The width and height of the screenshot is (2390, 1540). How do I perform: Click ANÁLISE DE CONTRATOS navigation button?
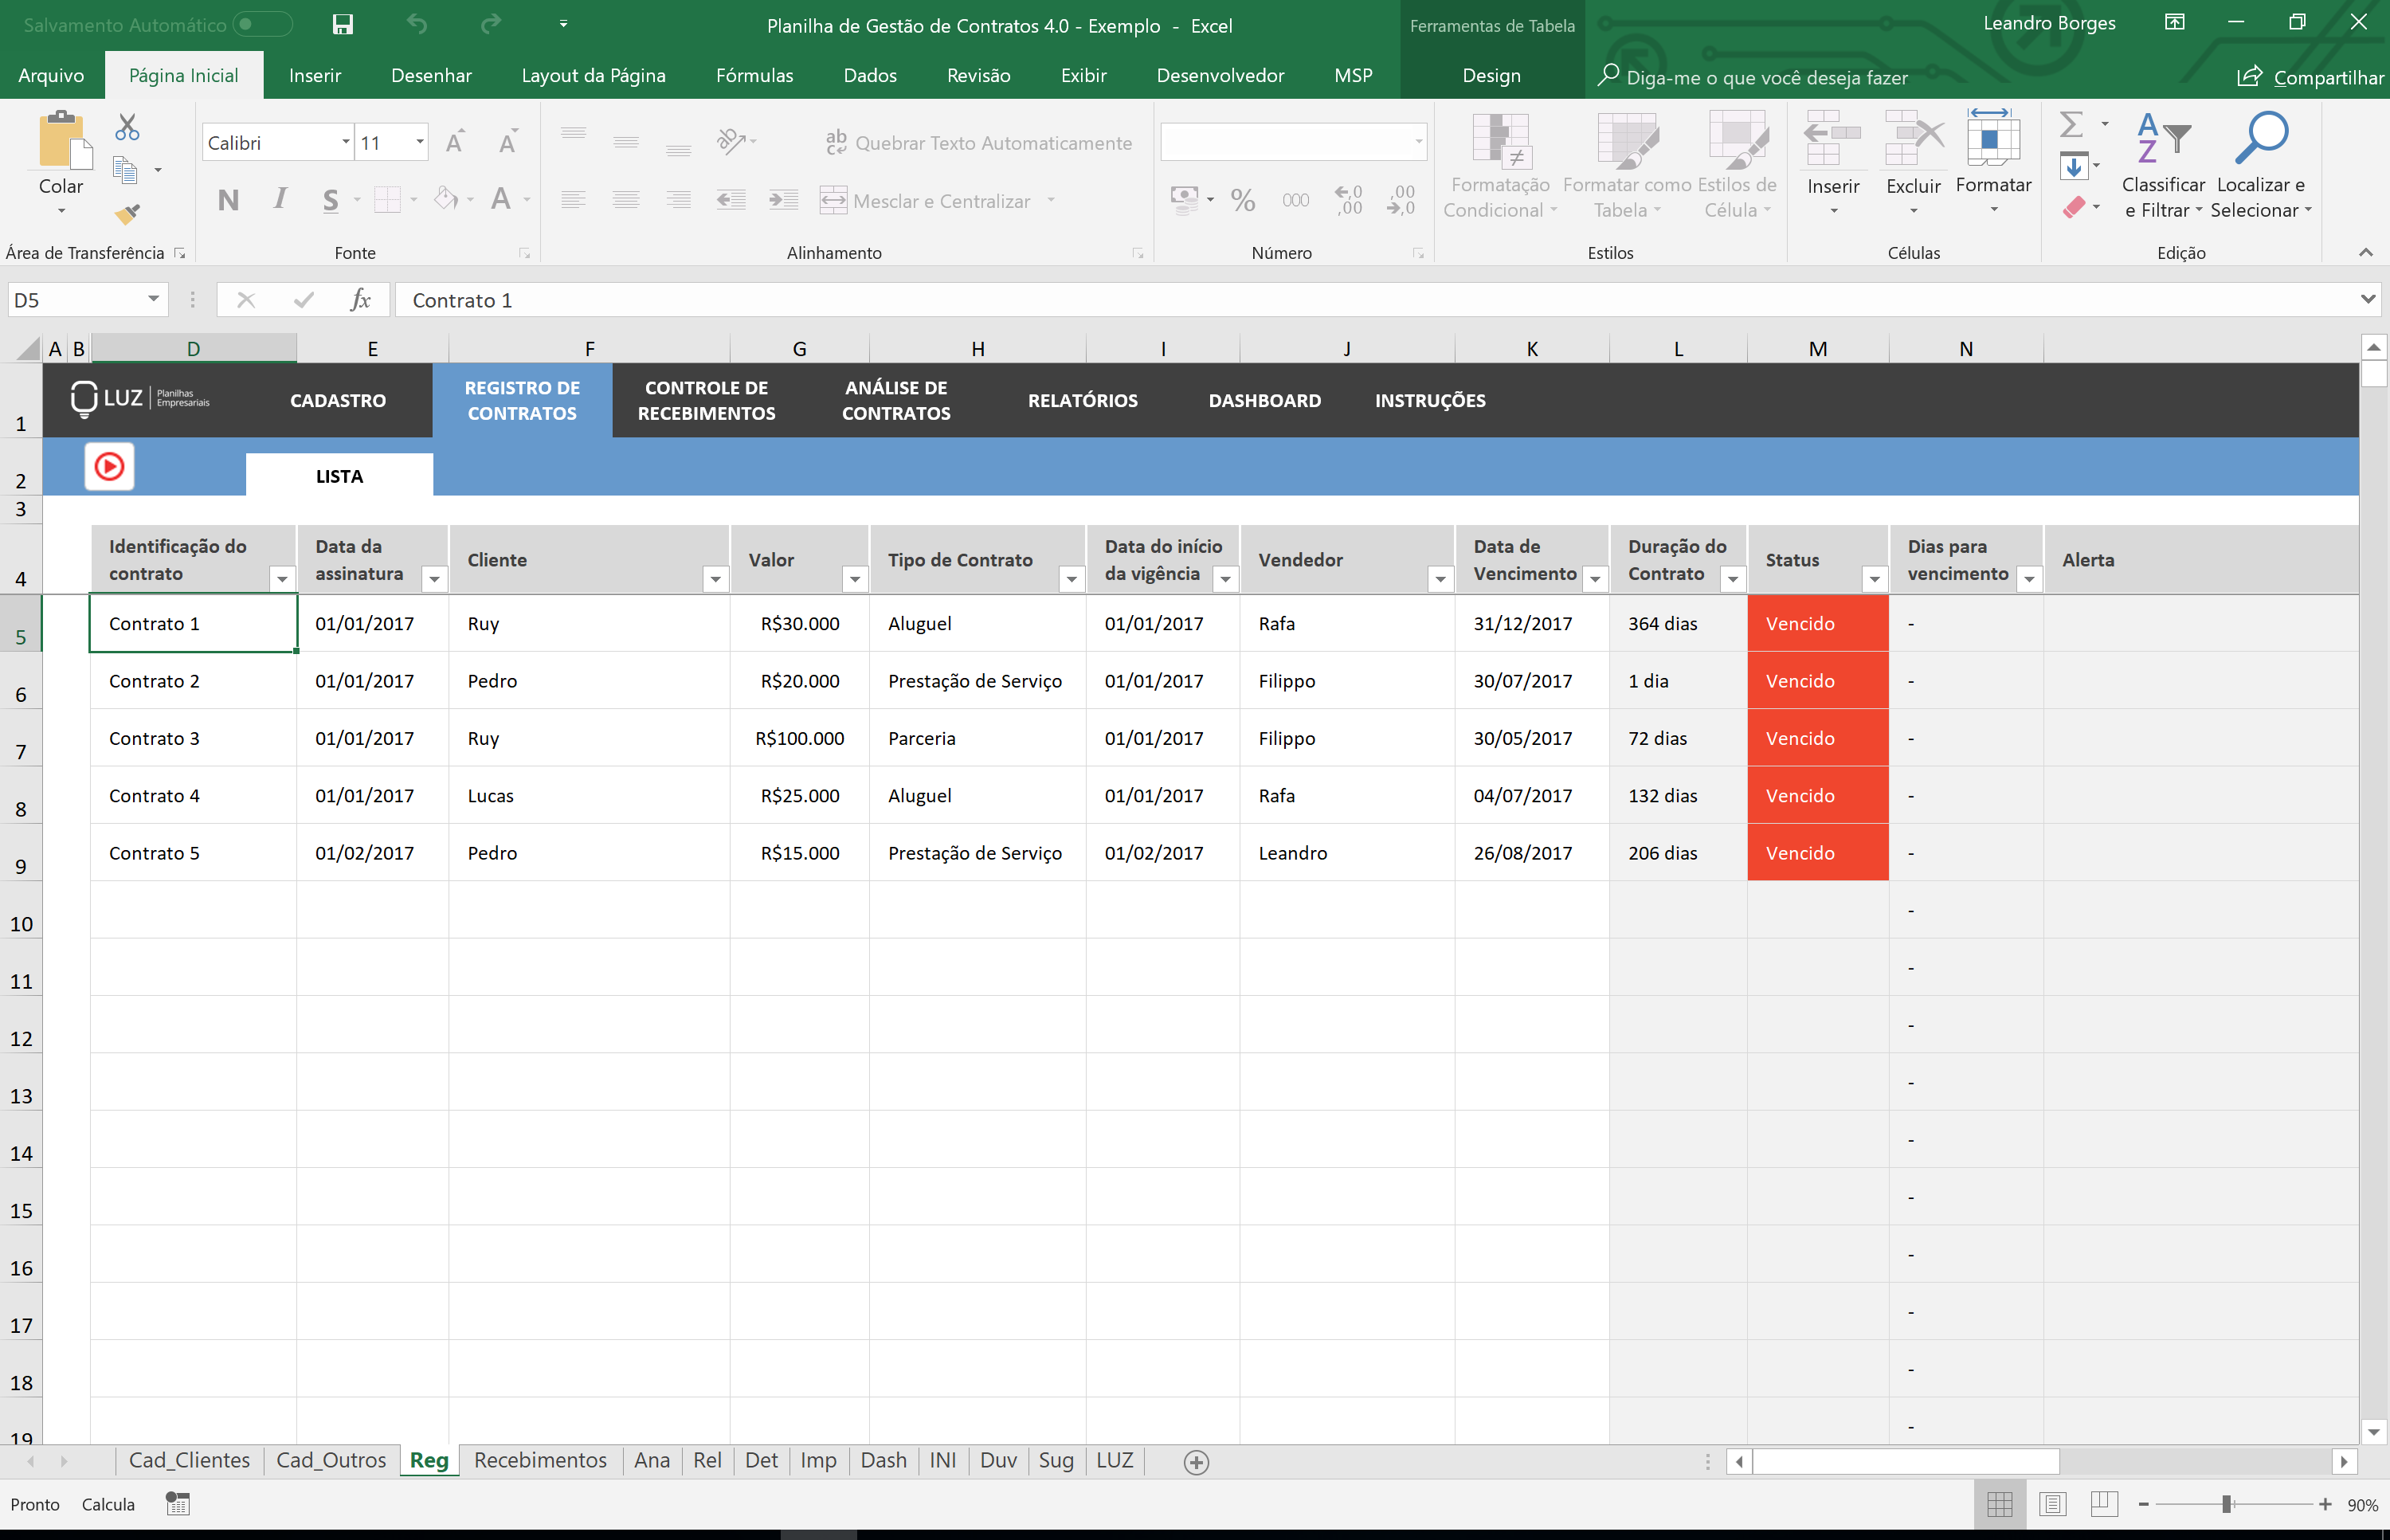tap(896, 400)
